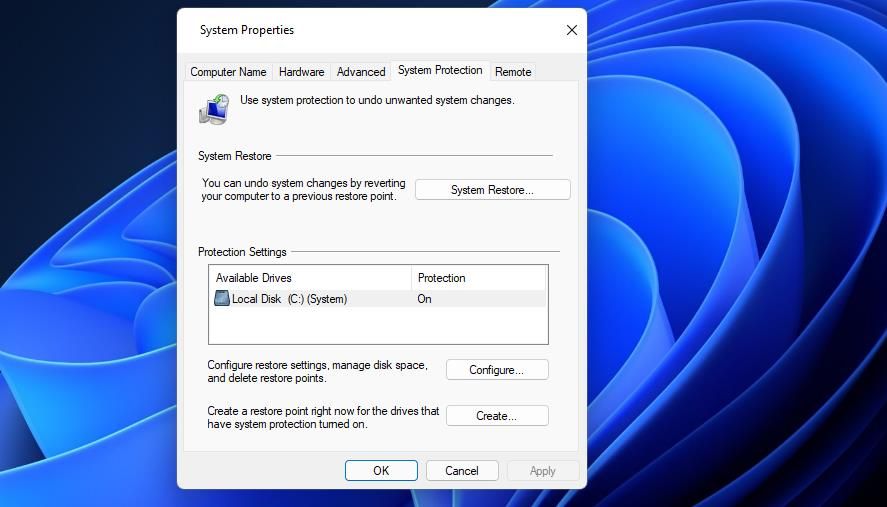Image resolution: width=887 pixels, height=507 pixels.
Task: Click the Available Drives column header
Action: [x=311, y=278]
